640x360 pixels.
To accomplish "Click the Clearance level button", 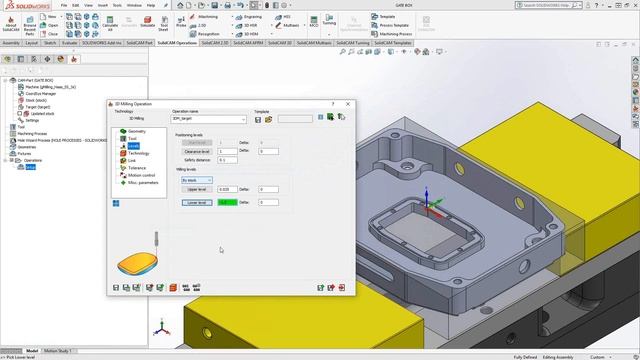I will (197, 151).
